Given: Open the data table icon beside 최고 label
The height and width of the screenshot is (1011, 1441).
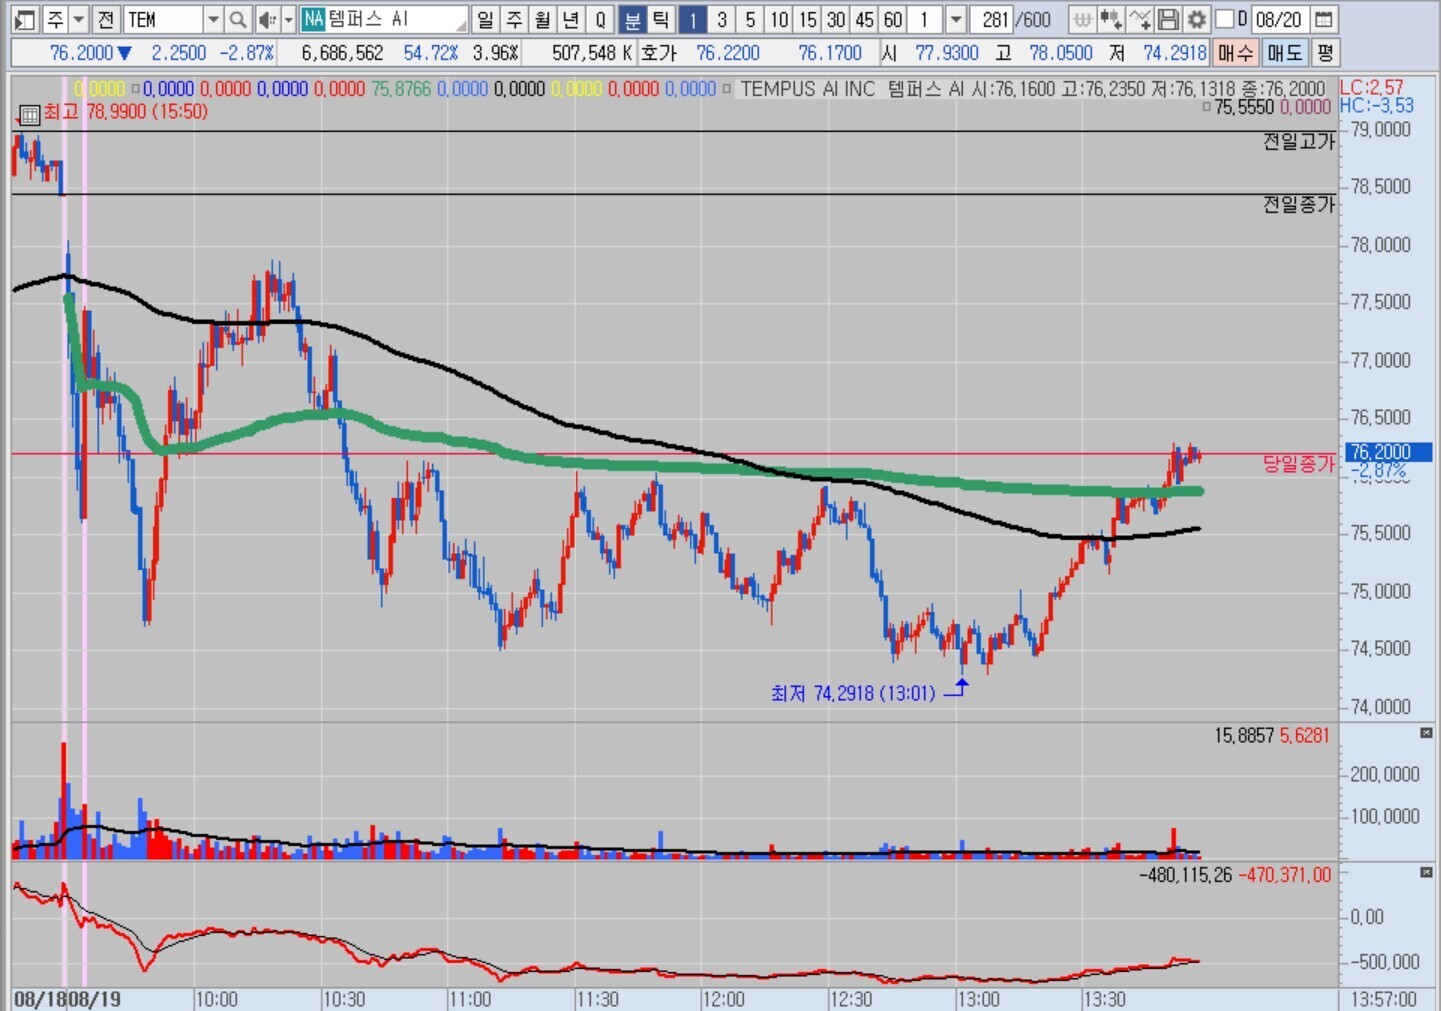Looking at the screenshot, I should (x=29, y=114).
